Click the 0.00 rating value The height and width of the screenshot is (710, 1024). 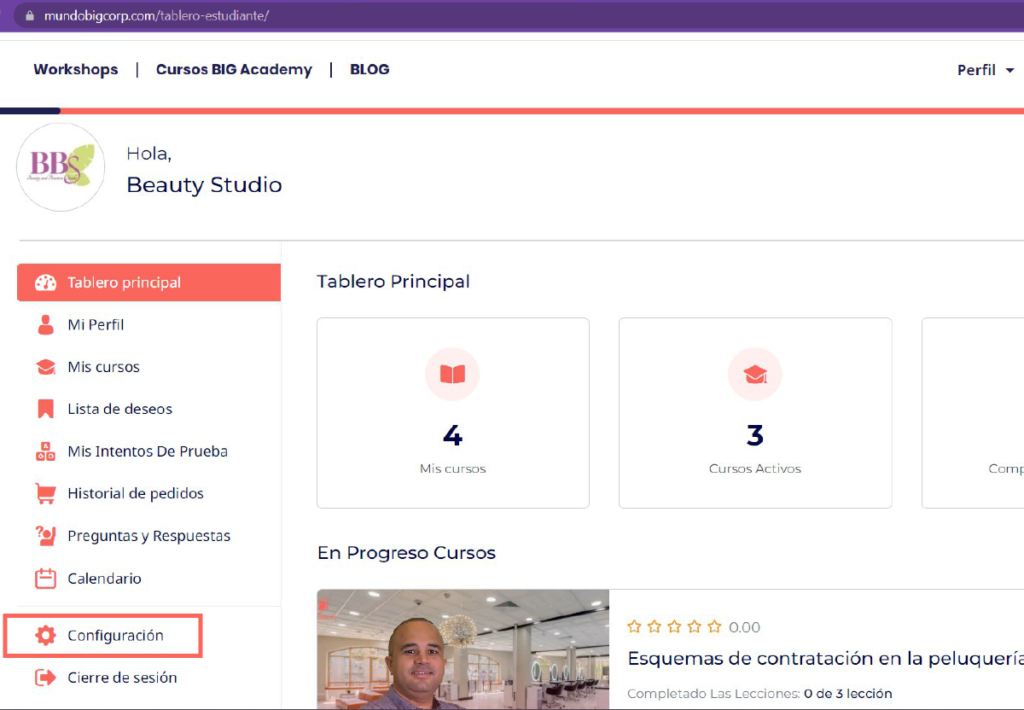pyautogui.click(x=744, y=628)
